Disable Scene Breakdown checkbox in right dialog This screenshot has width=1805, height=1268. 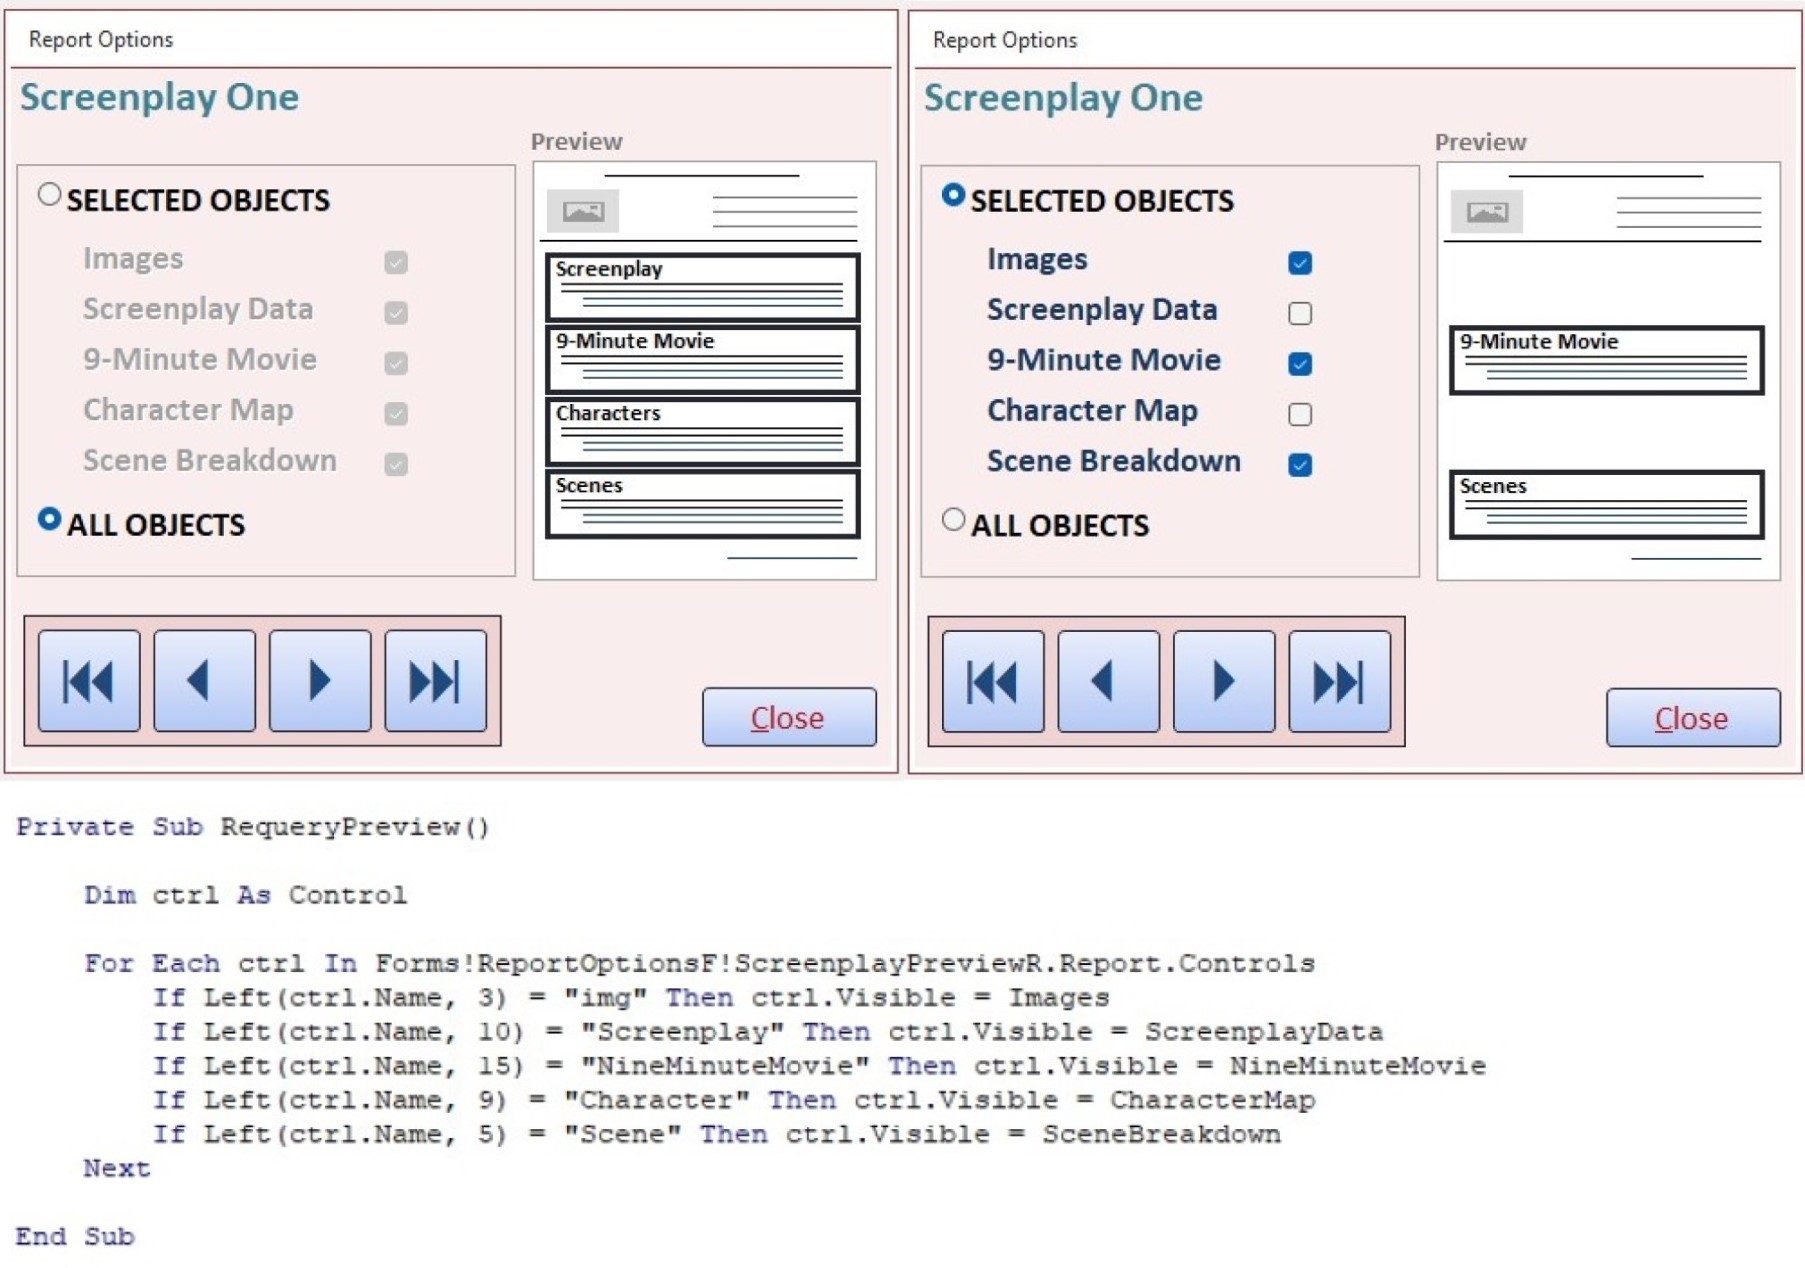click(1300, 464)
